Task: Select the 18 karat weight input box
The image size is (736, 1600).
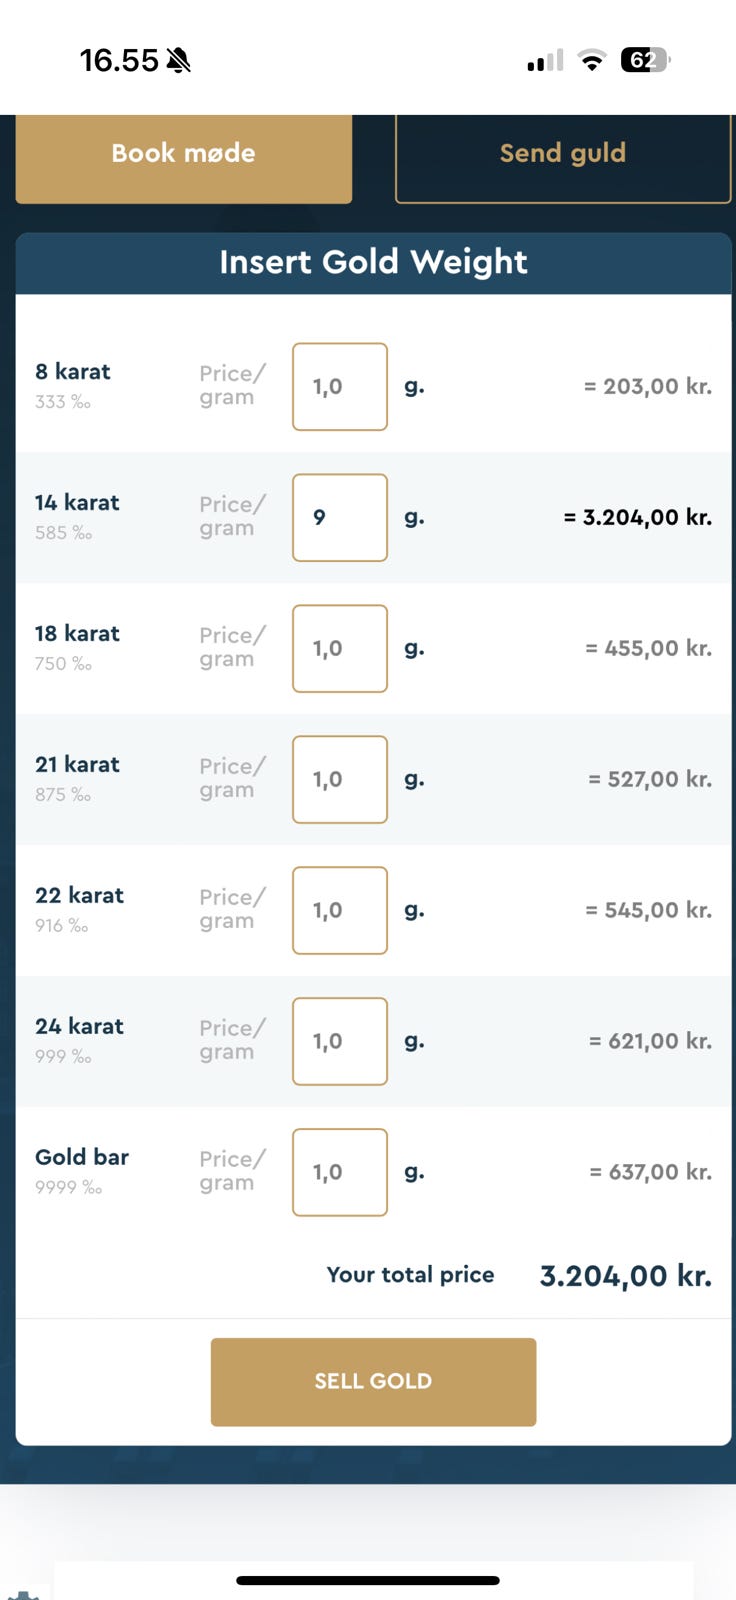Action: coord(340,649)
